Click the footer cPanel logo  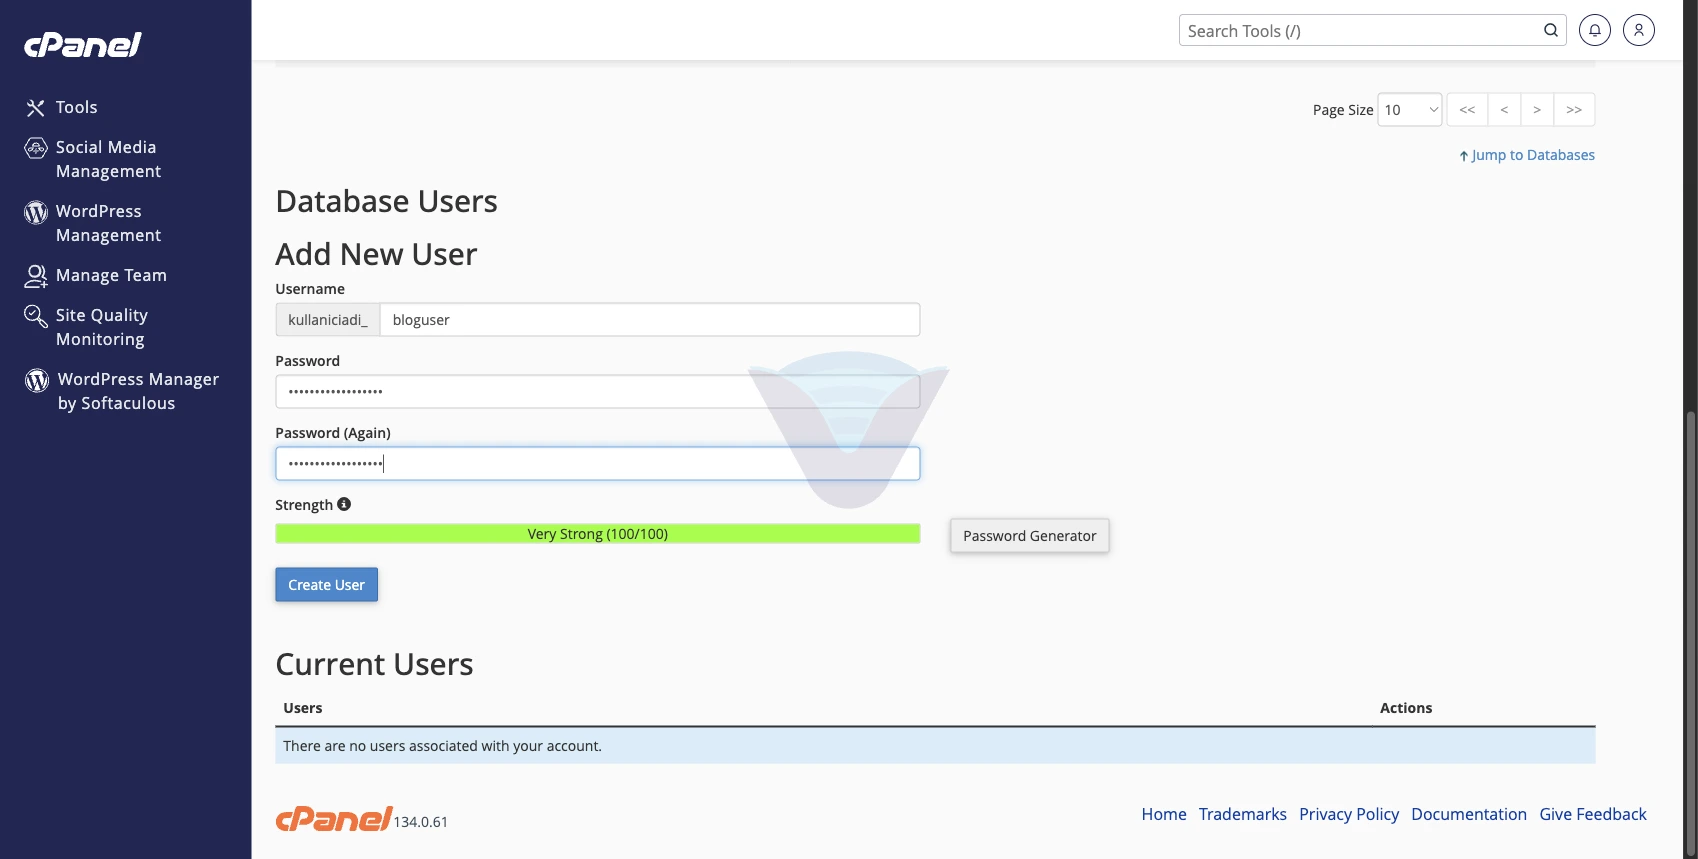pos(334,818)
